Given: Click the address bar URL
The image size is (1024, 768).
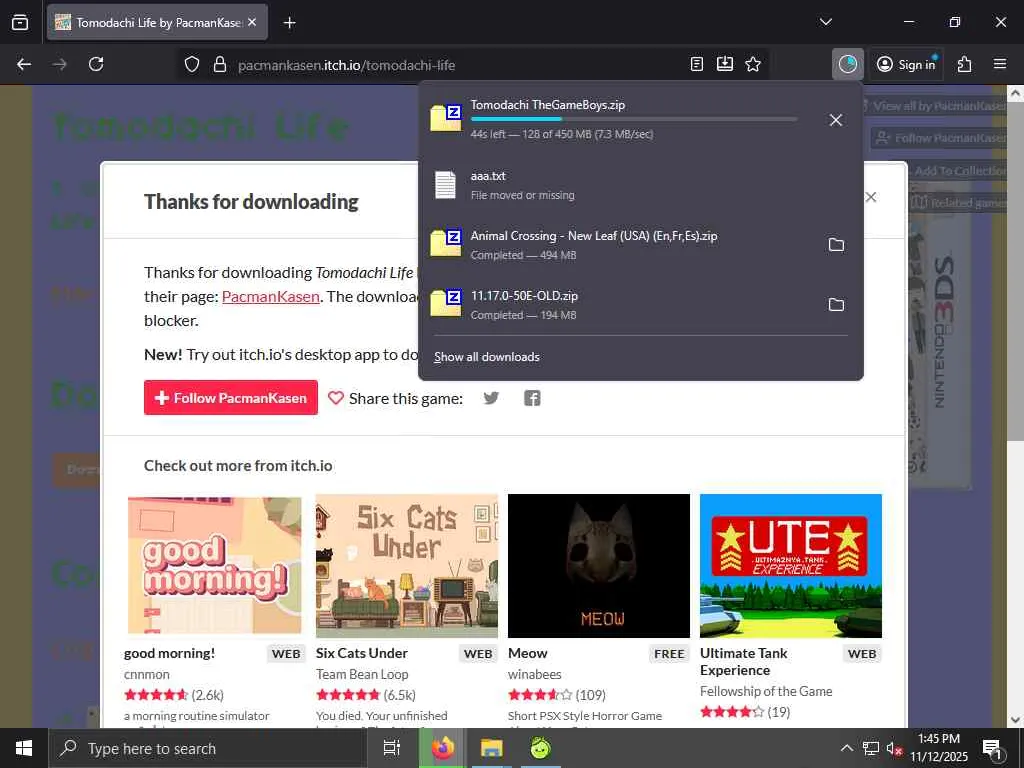Looking at the screenshot, I should tap(346, 65).
